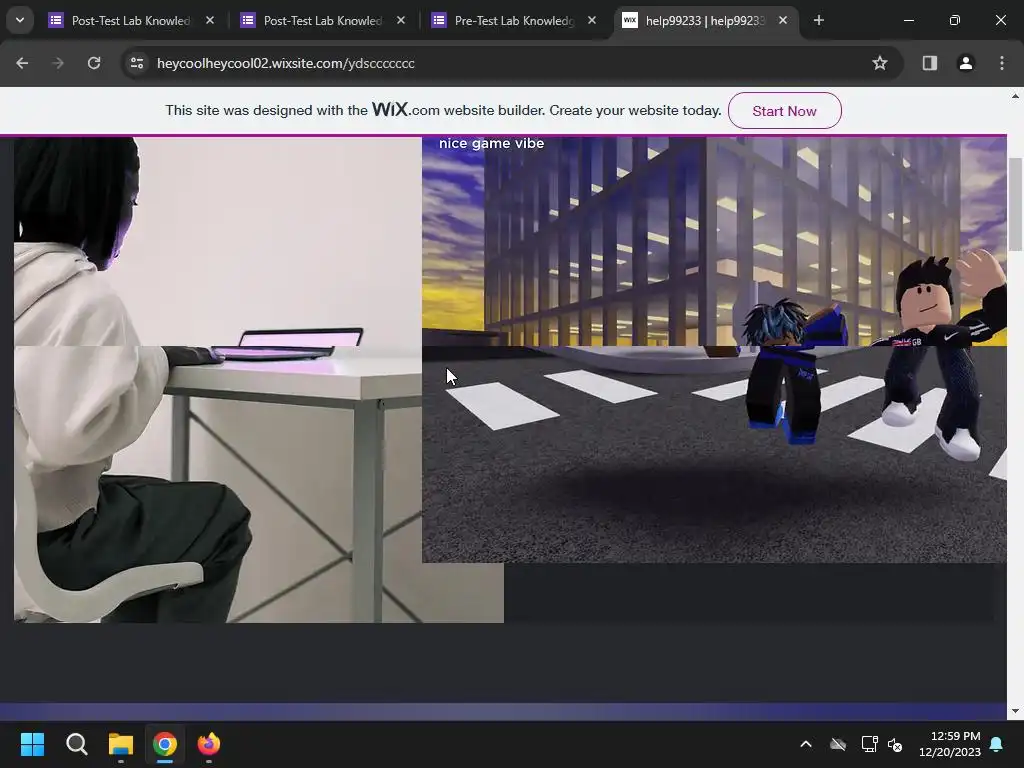Close the help99233 tab
Viewport: 1024px width, 768px height.
783,20
